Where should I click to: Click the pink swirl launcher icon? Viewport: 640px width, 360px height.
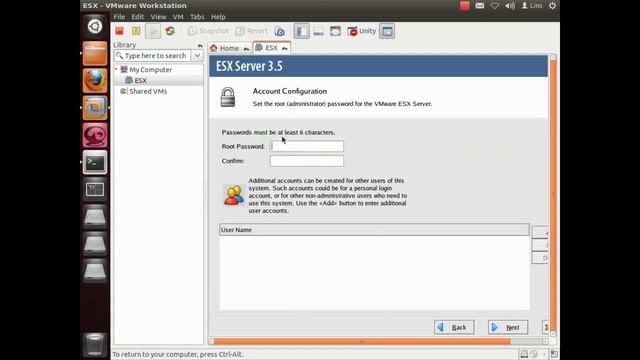pos(95,135)
